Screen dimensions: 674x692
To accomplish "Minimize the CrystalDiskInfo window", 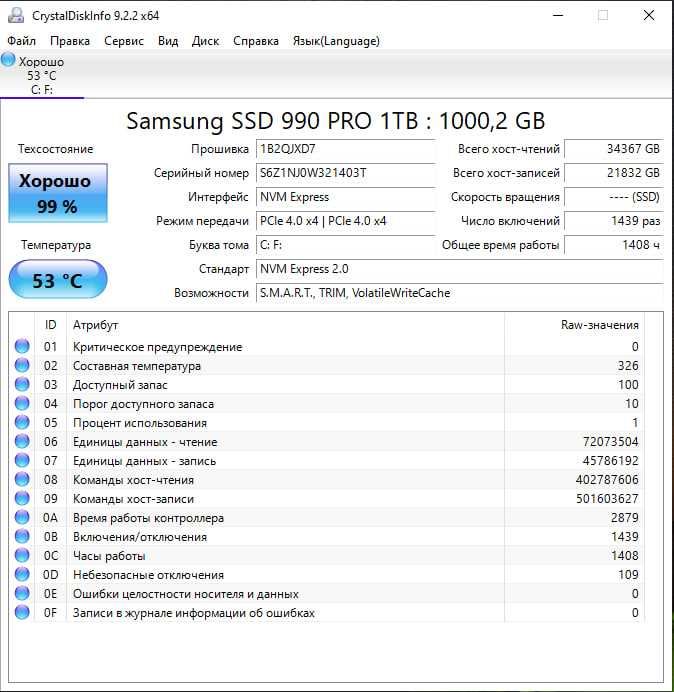I will (x=558, y=15).
